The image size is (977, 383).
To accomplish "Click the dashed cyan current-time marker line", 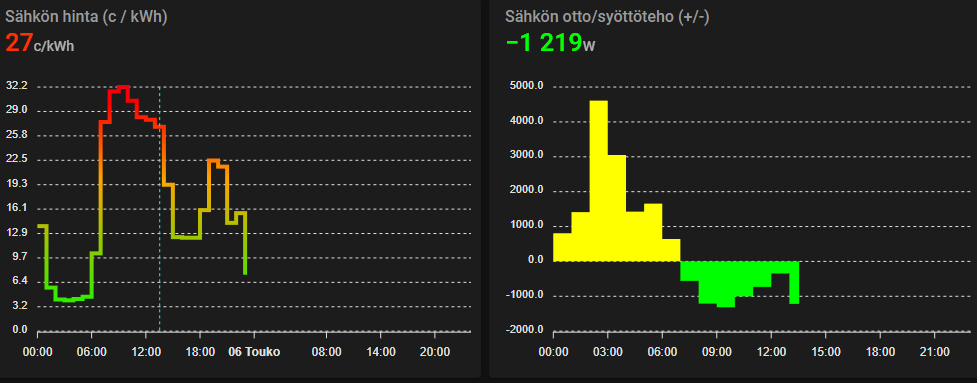I will click(x=160, y=209).
